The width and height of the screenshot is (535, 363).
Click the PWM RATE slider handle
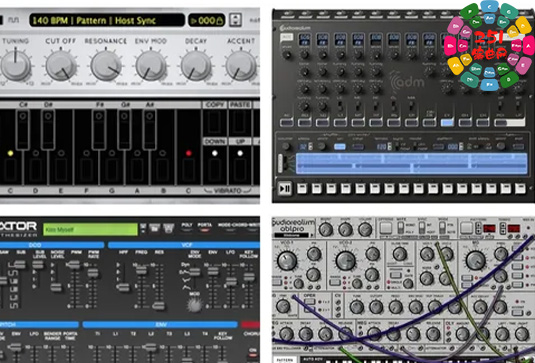[92, 273]
